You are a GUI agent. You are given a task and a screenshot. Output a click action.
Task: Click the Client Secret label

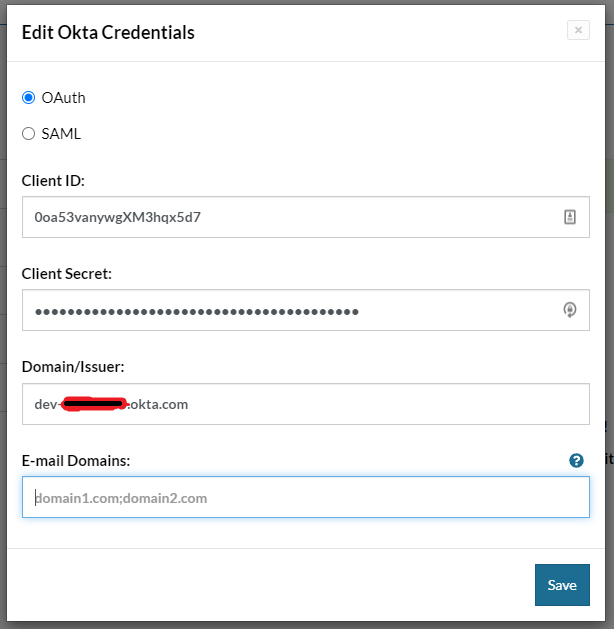(x=67, y=273)
